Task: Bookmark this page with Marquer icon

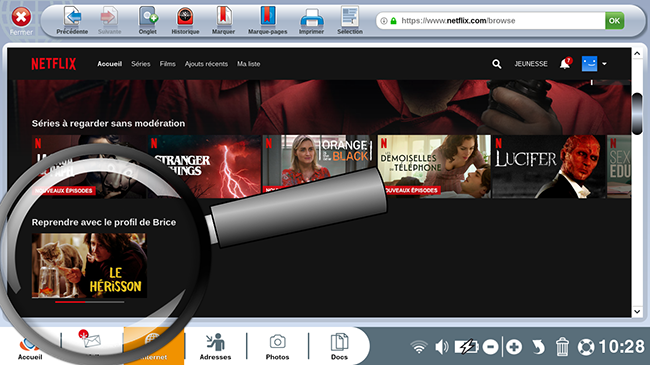Action: (223, 17)
